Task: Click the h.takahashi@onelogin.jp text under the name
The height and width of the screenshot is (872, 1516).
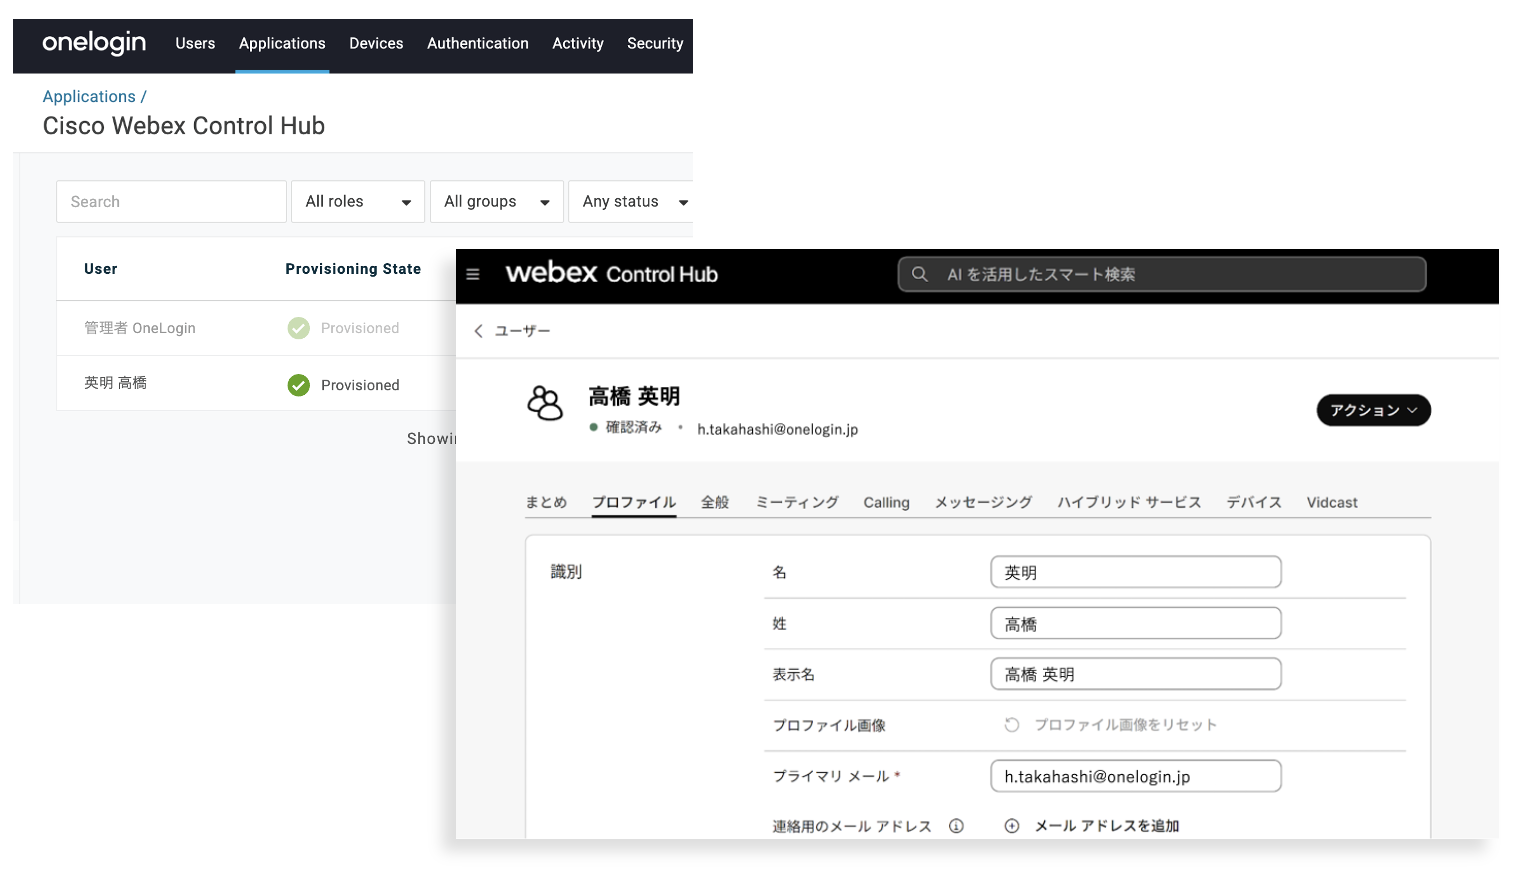Action: (777, 429)
